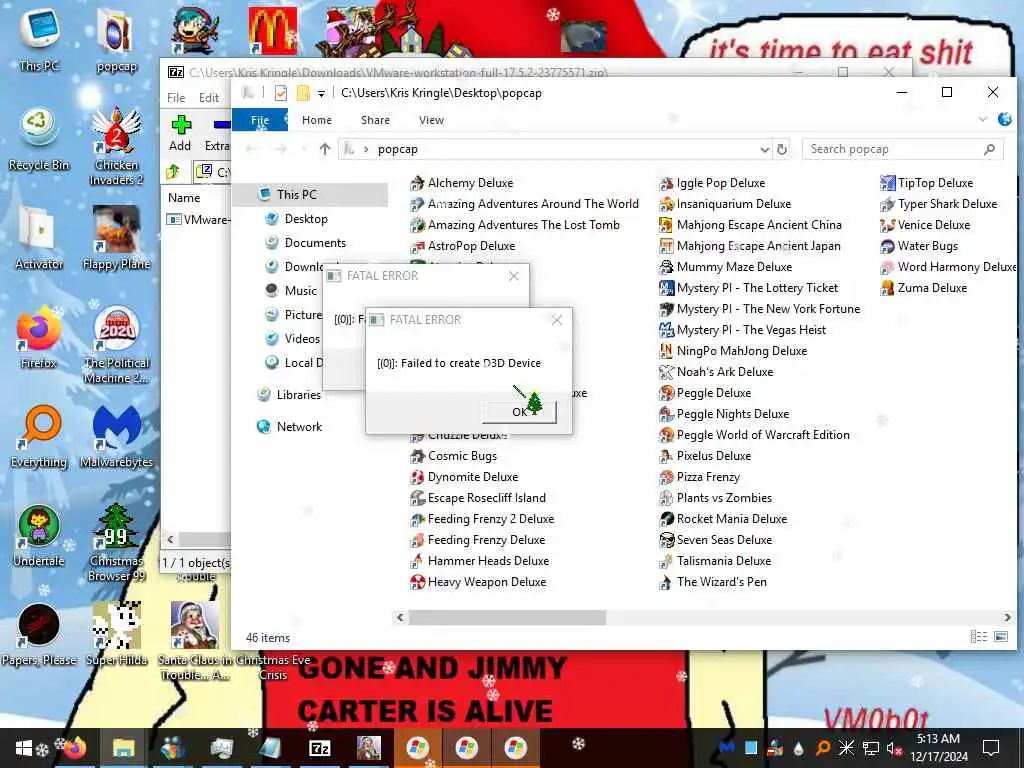The height and width of the screenshot is (768, 1024).
Task: Select Rocket Mania Deluxe file
Action: pyautogui.click(x=723, y=519)
